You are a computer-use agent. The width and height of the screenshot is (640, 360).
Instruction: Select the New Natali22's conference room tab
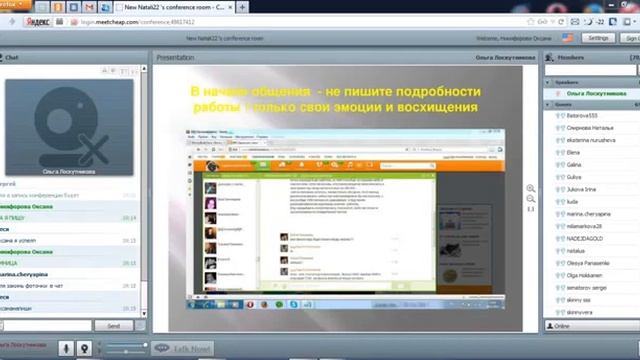(175, 7)
